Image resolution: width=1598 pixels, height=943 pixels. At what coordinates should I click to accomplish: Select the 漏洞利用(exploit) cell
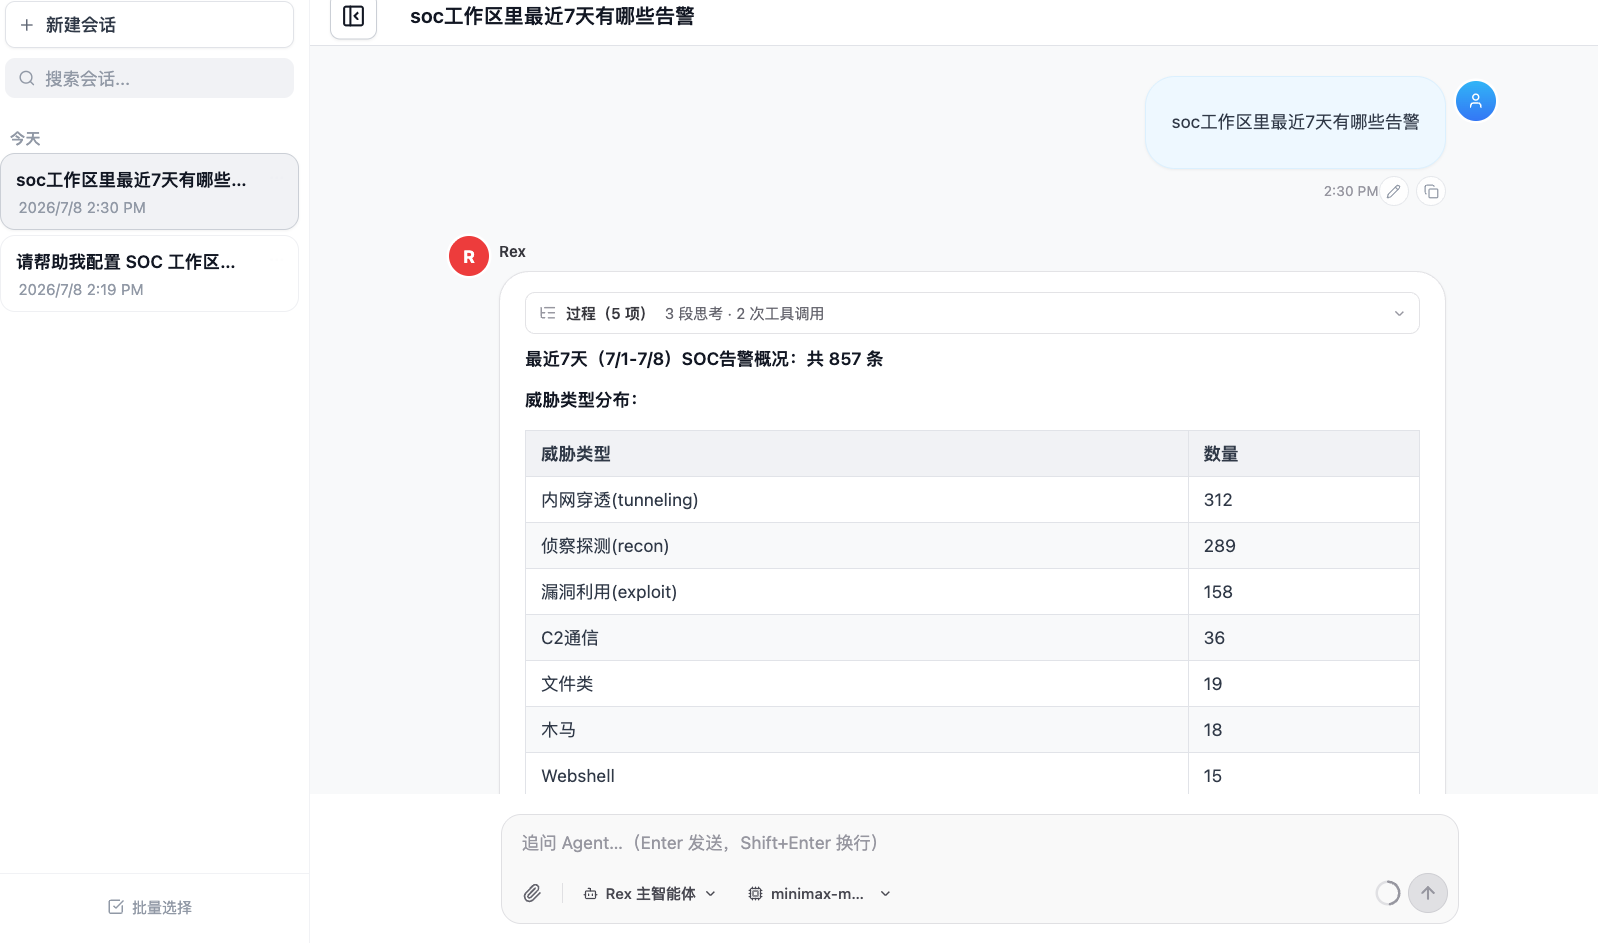coord(856,592)
